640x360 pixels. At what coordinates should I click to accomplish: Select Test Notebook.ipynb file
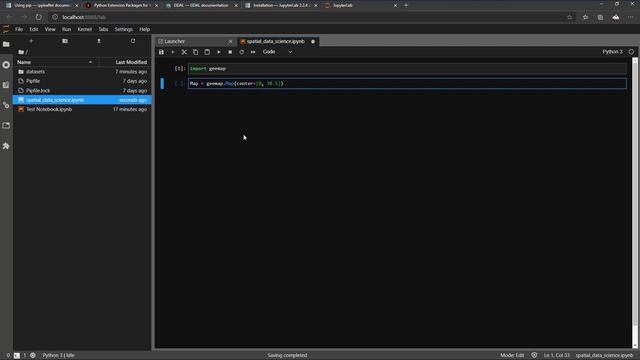coord(82,109)
